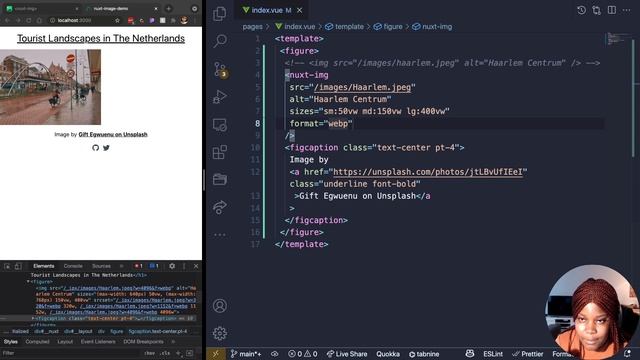
Task: Open the Remote Explorer view
Action: pyautogui.click(x=220, y=125)
